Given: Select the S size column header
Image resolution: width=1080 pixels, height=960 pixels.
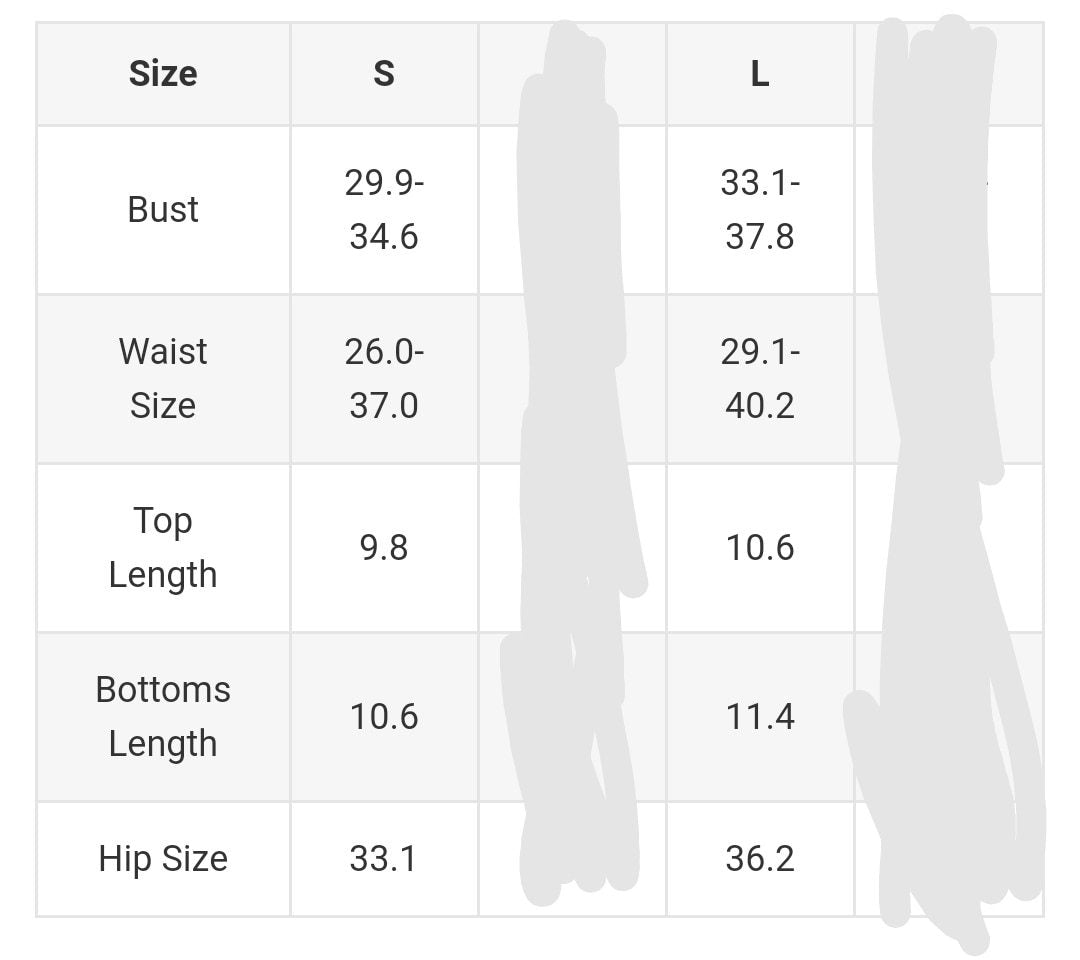Looking at the screenshot, I should click(384, 74).
